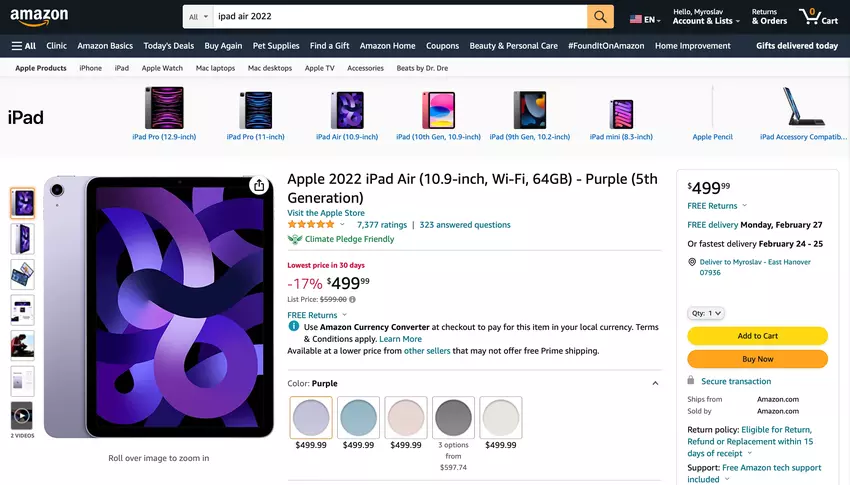
Task: Click the Amazon logo
Action: (40, 17)
